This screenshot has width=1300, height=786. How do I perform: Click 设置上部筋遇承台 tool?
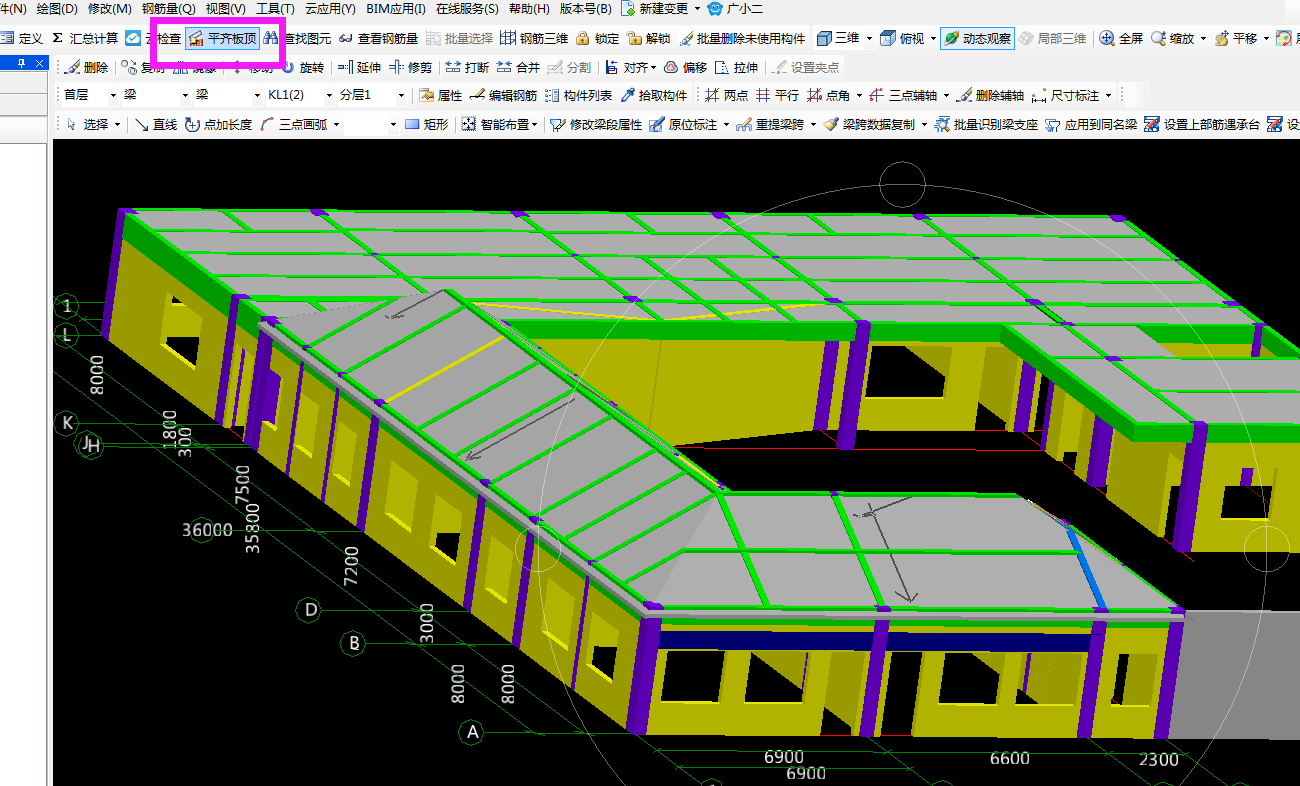(x=1202, y=125)
